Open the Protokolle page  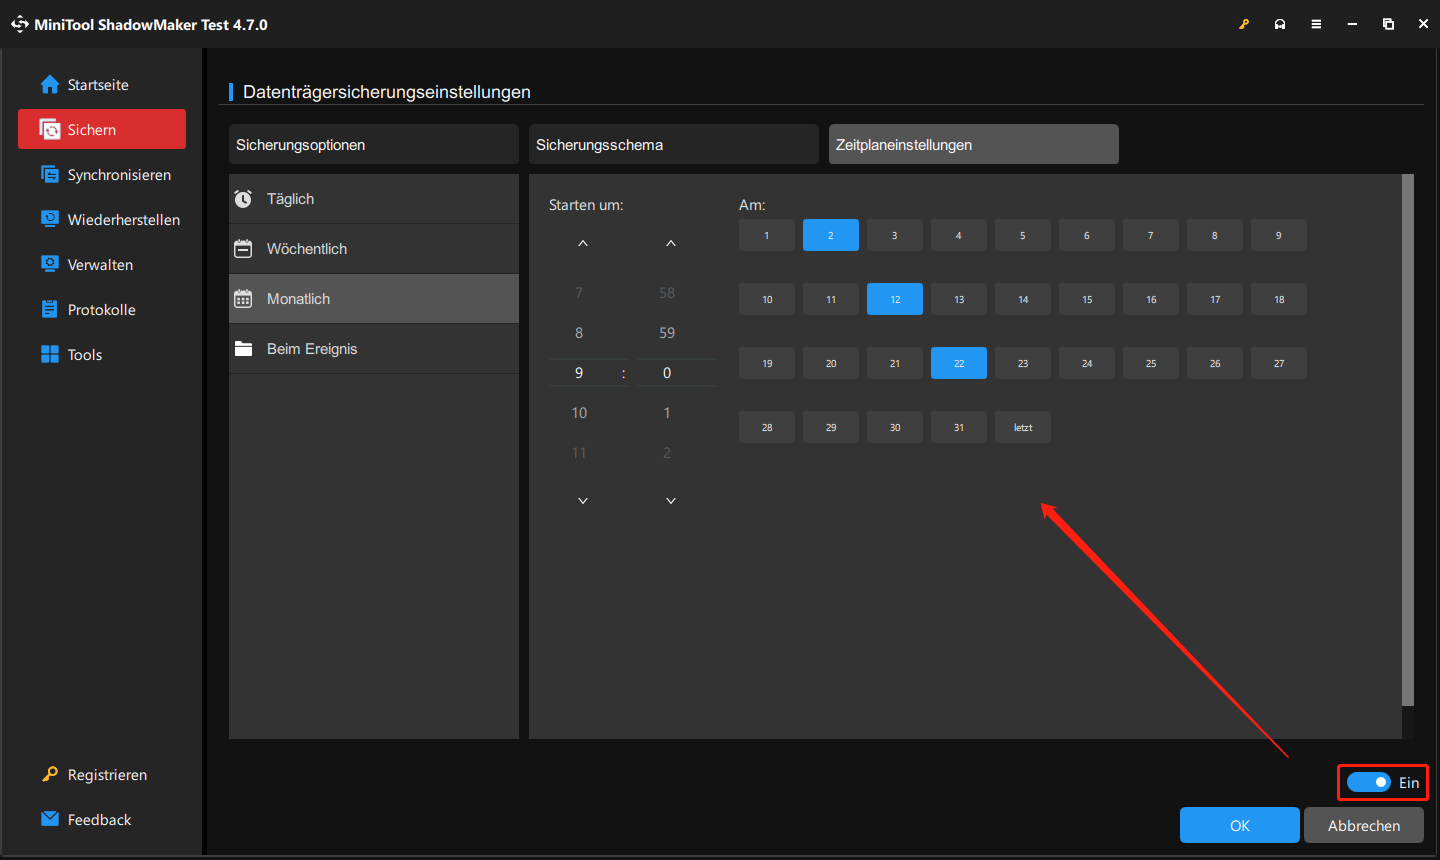102,310
